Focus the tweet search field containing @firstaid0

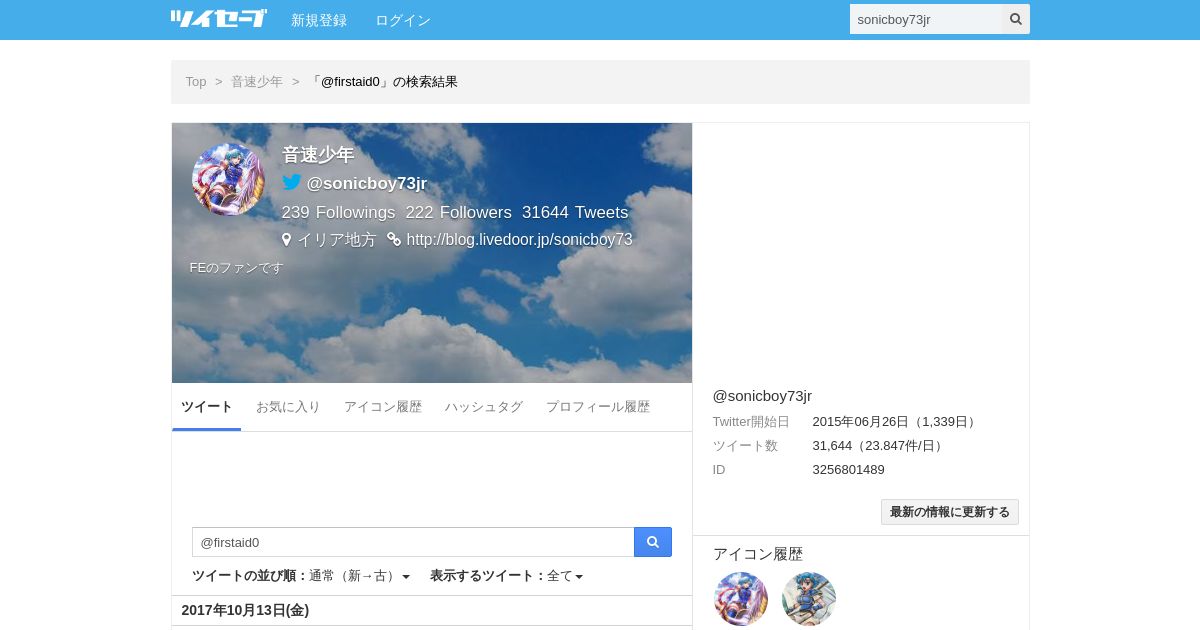click(x=413, y=542)
